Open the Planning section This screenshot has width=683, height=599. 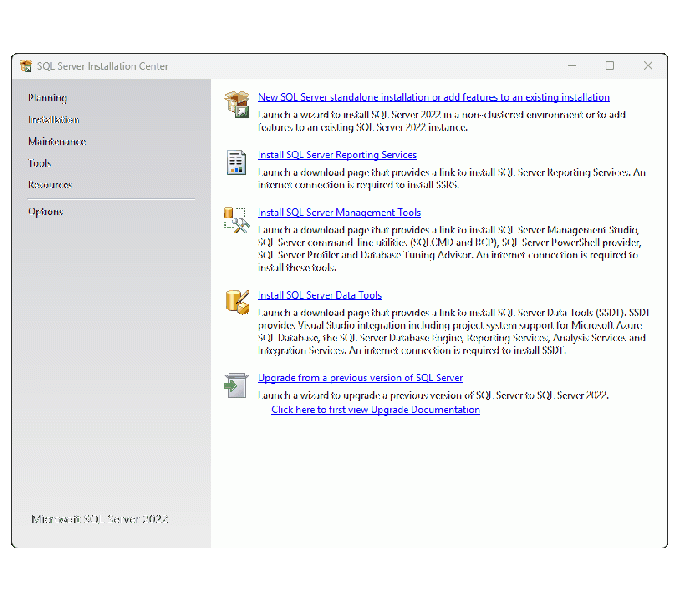(x=47, y=98)
